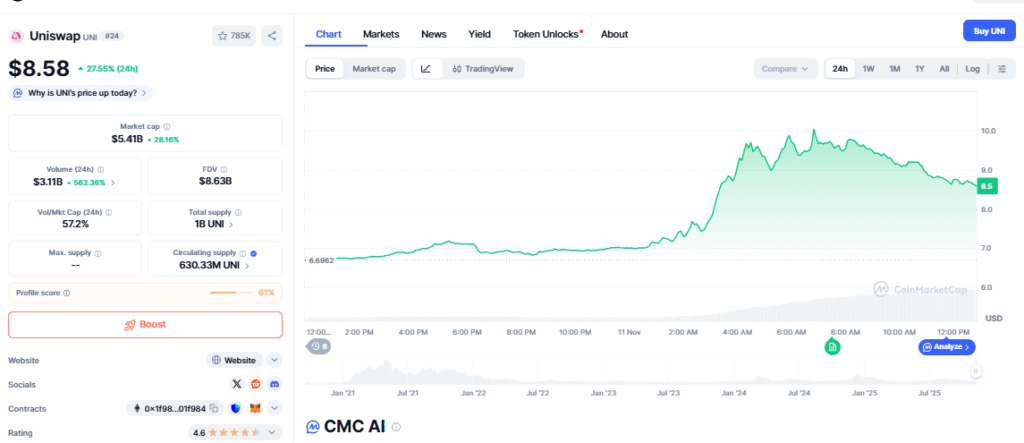Switch to TradingView chart mode
This screenshot has height=443, width=1024.
point(482,69)
